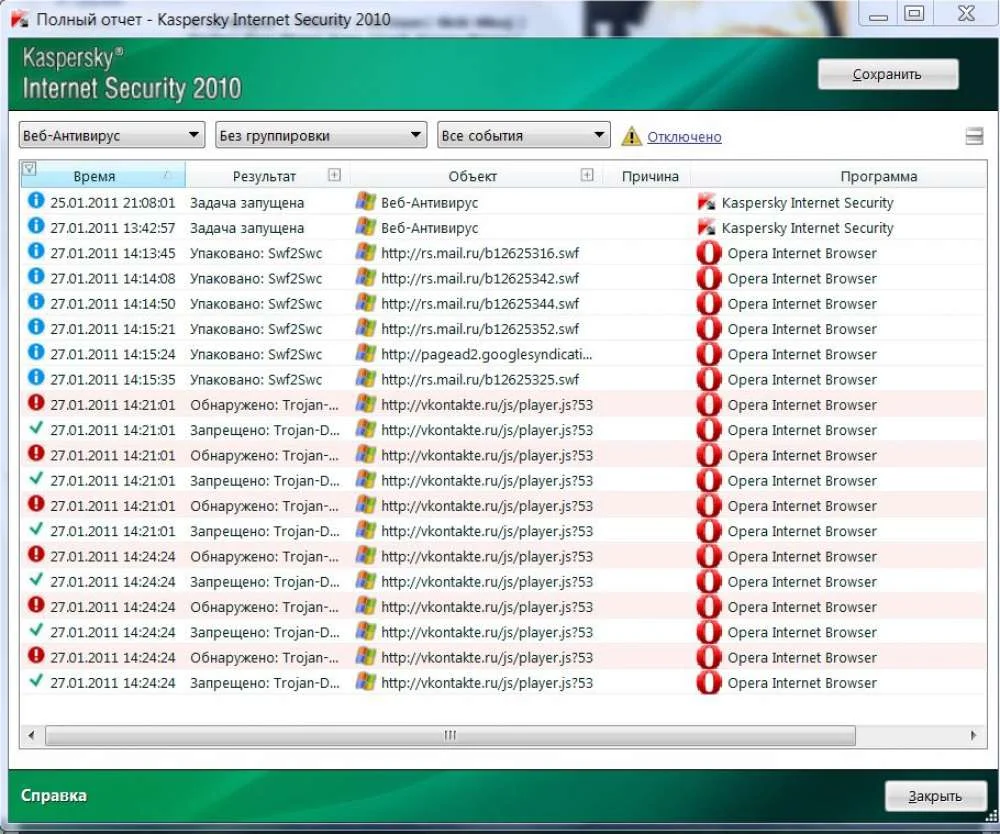The image size is (1000, 834).
Task: Click Windows flag icon in 21:08:01 Веб-Антивирус row
Action: pos(365,201)
